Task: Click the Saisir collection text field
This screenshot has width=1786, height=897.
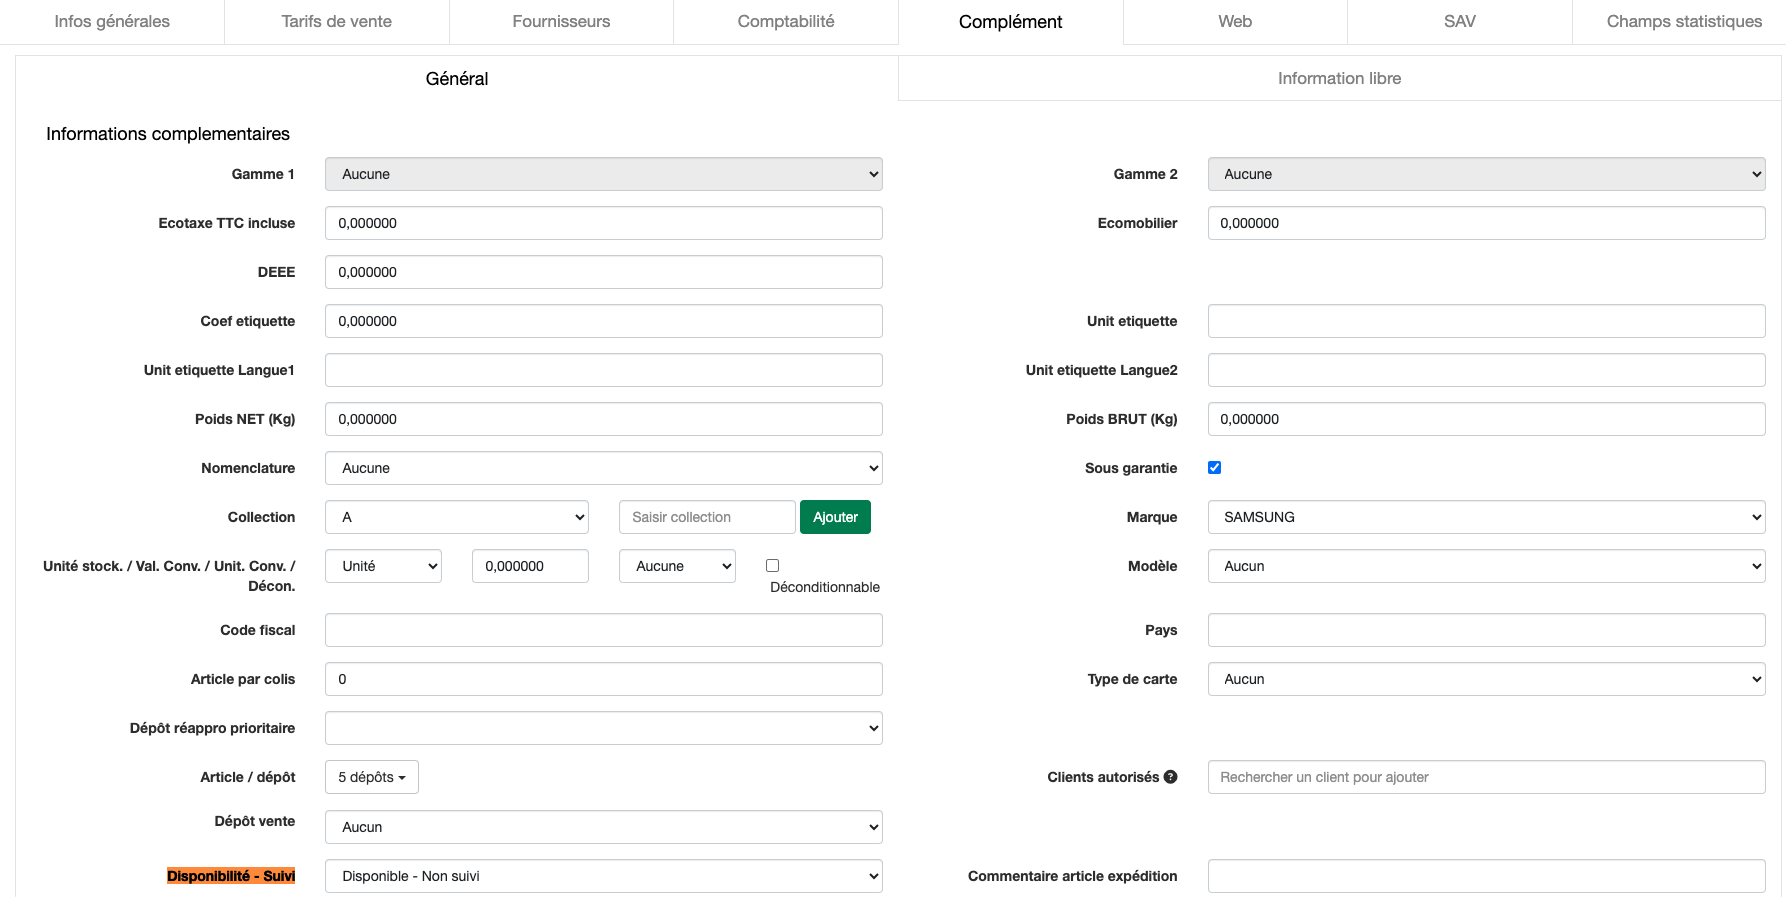Action: [706, 517]
